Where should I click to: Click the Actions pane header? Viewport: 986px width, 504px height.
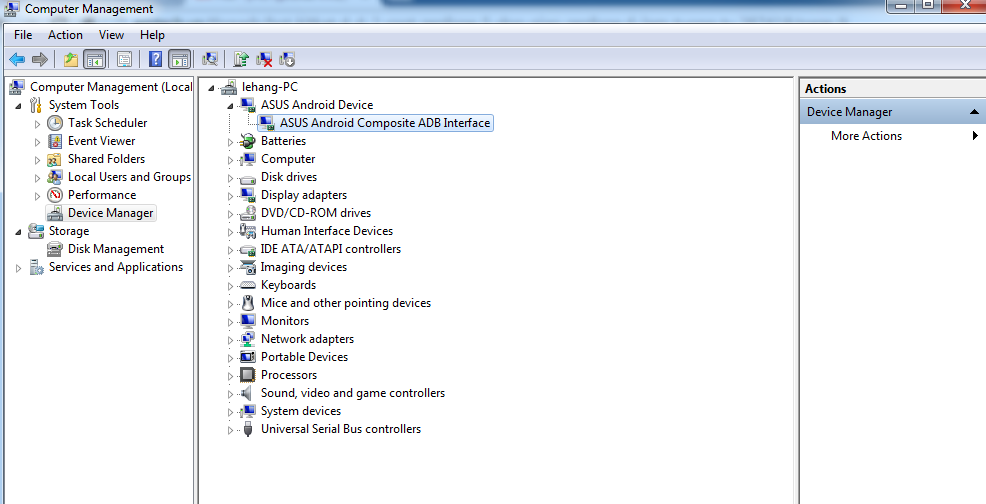892,89
